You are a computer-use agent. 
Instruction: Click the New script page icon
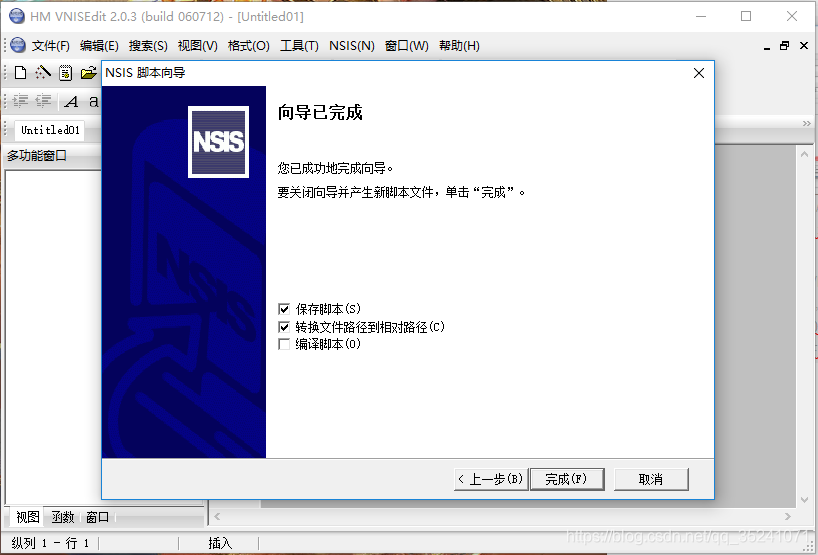20,73
